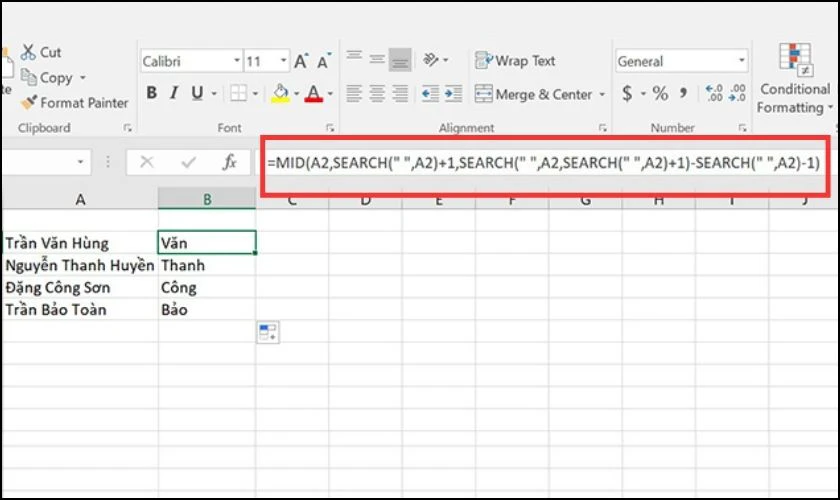840x500 pixels.
Task: Apply Percent Style format
Action: tap(660, 94)
